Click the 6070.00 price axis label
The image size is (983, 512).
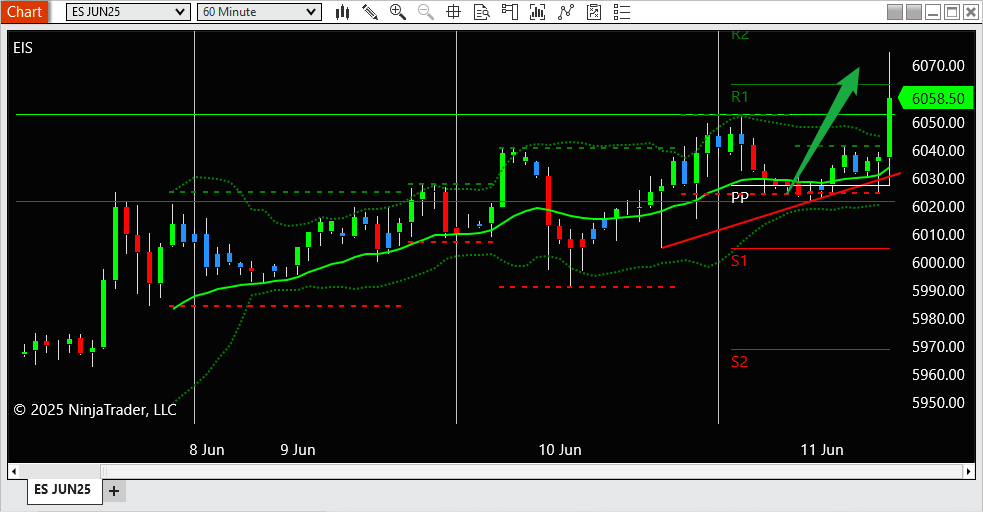click(938, 66)
